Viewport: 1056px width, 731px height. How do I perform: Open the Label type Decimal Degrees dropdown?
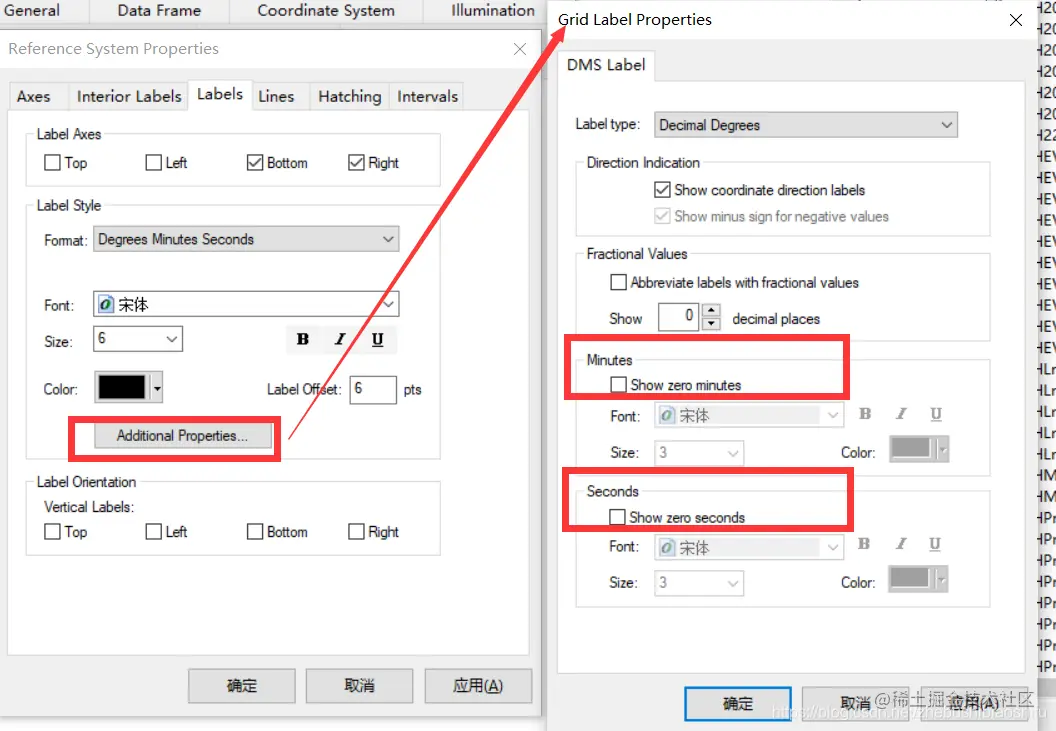(805, 125)
